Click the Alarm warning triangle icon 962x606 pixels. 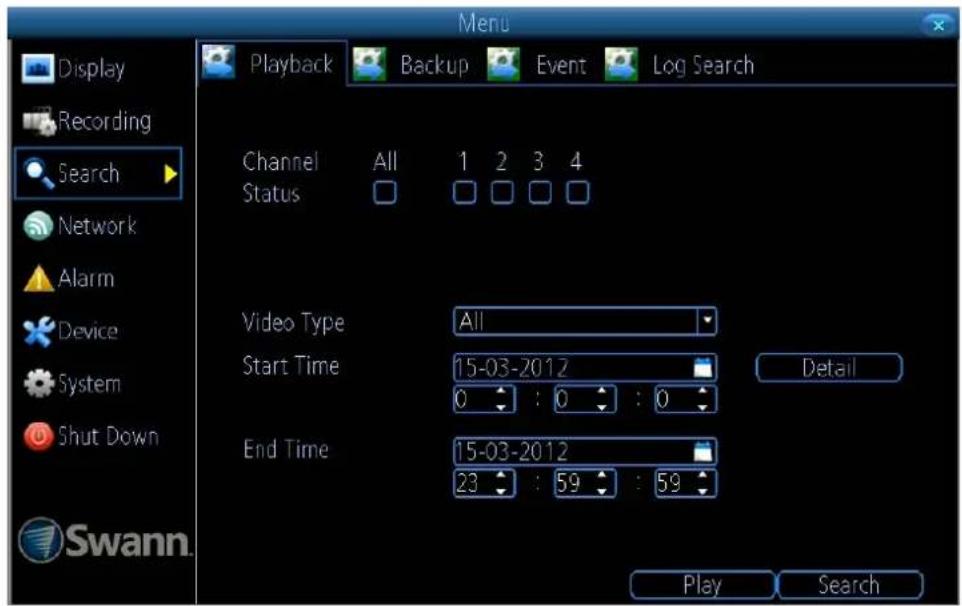(x=39, y=278)
